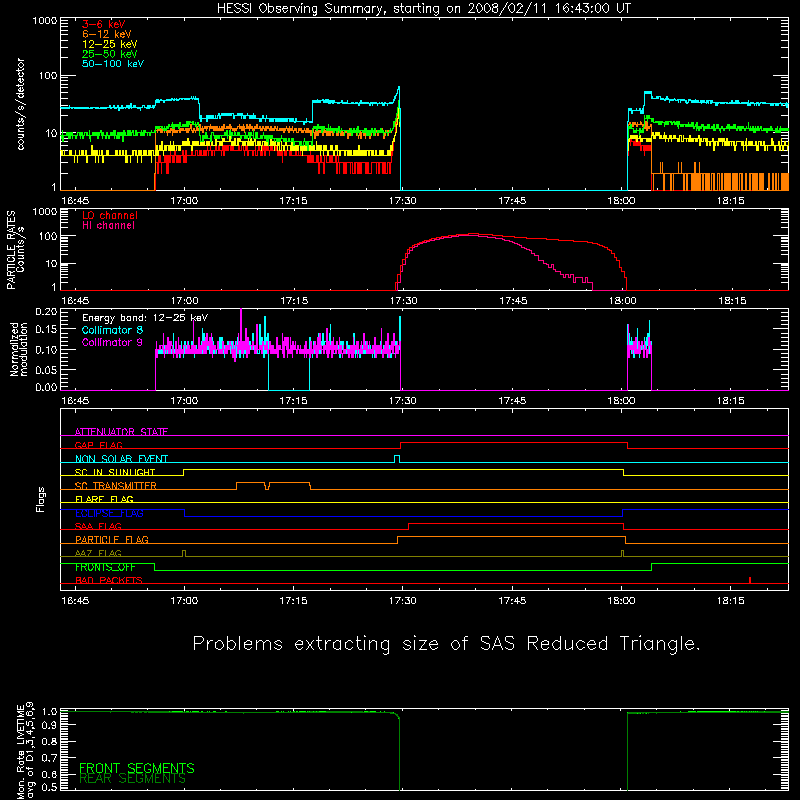The image size is (800, 800).
Task: Click the AAZ_FLAG label
Action: [x=98, y=554]
